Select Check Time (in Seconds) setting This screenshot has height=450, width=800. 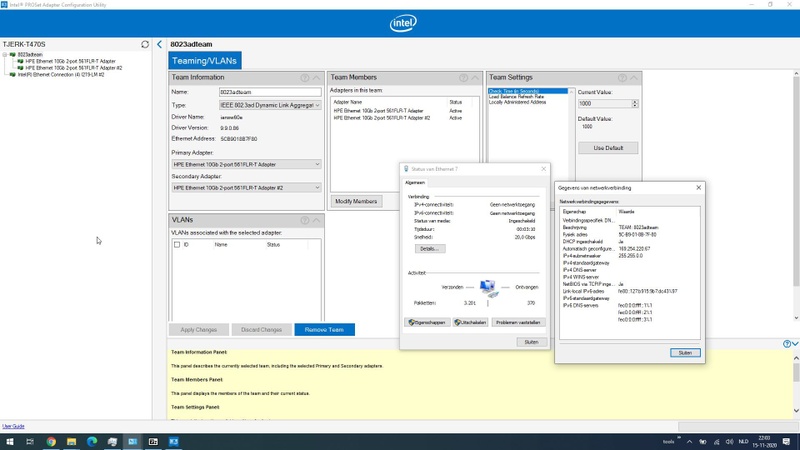(x=528, y=91)
